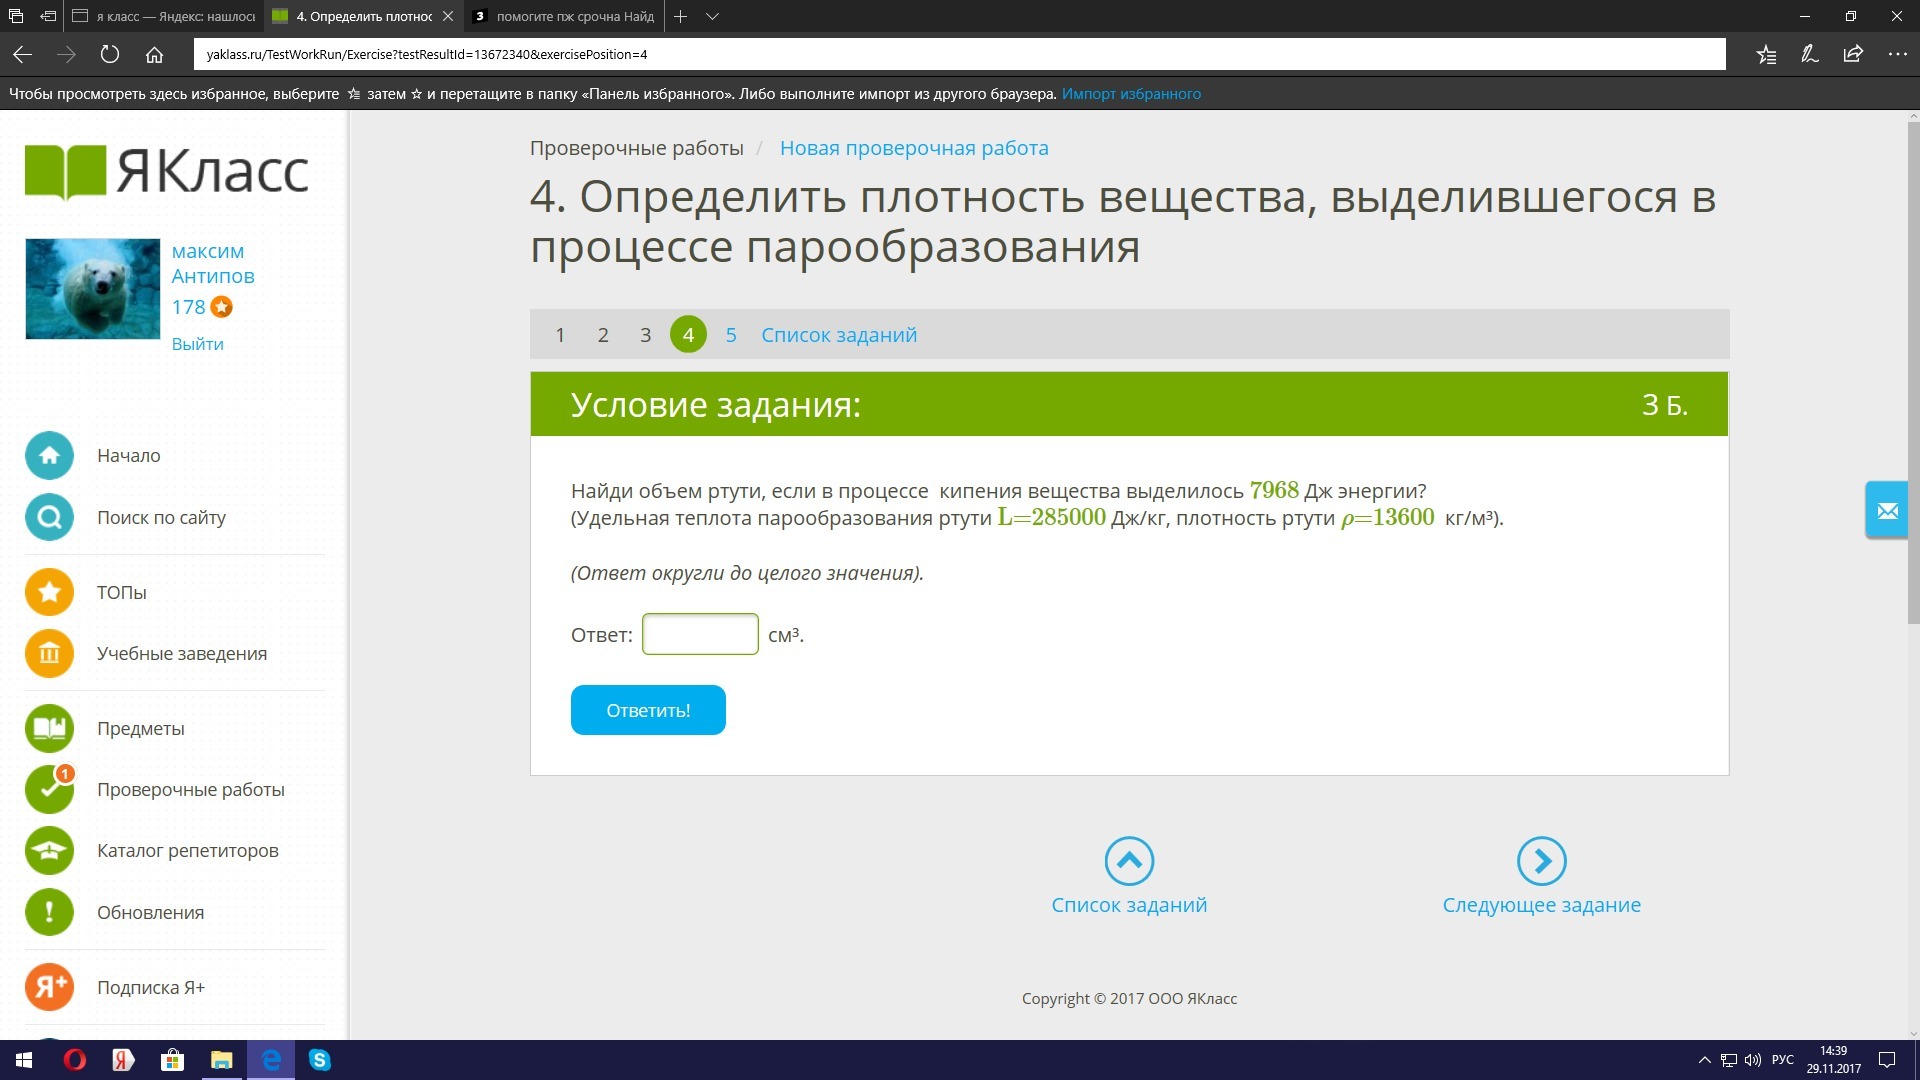Open Поиск по сайту search icon
The image size is (1920, 1080).
pyautogui.click(x=49, y=518)
